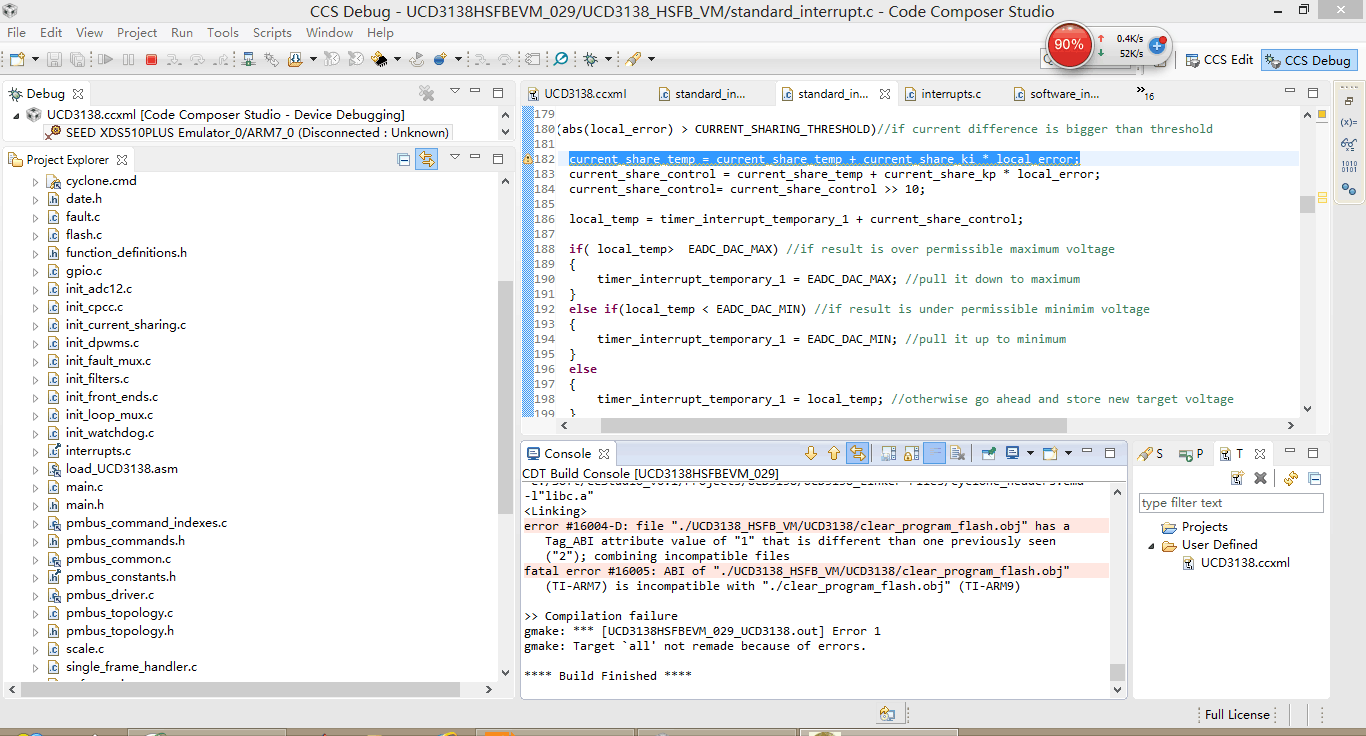The image size is (1366, 736).
Task: Click the Connect Target toolbar icon
Action: coord(249,60)
